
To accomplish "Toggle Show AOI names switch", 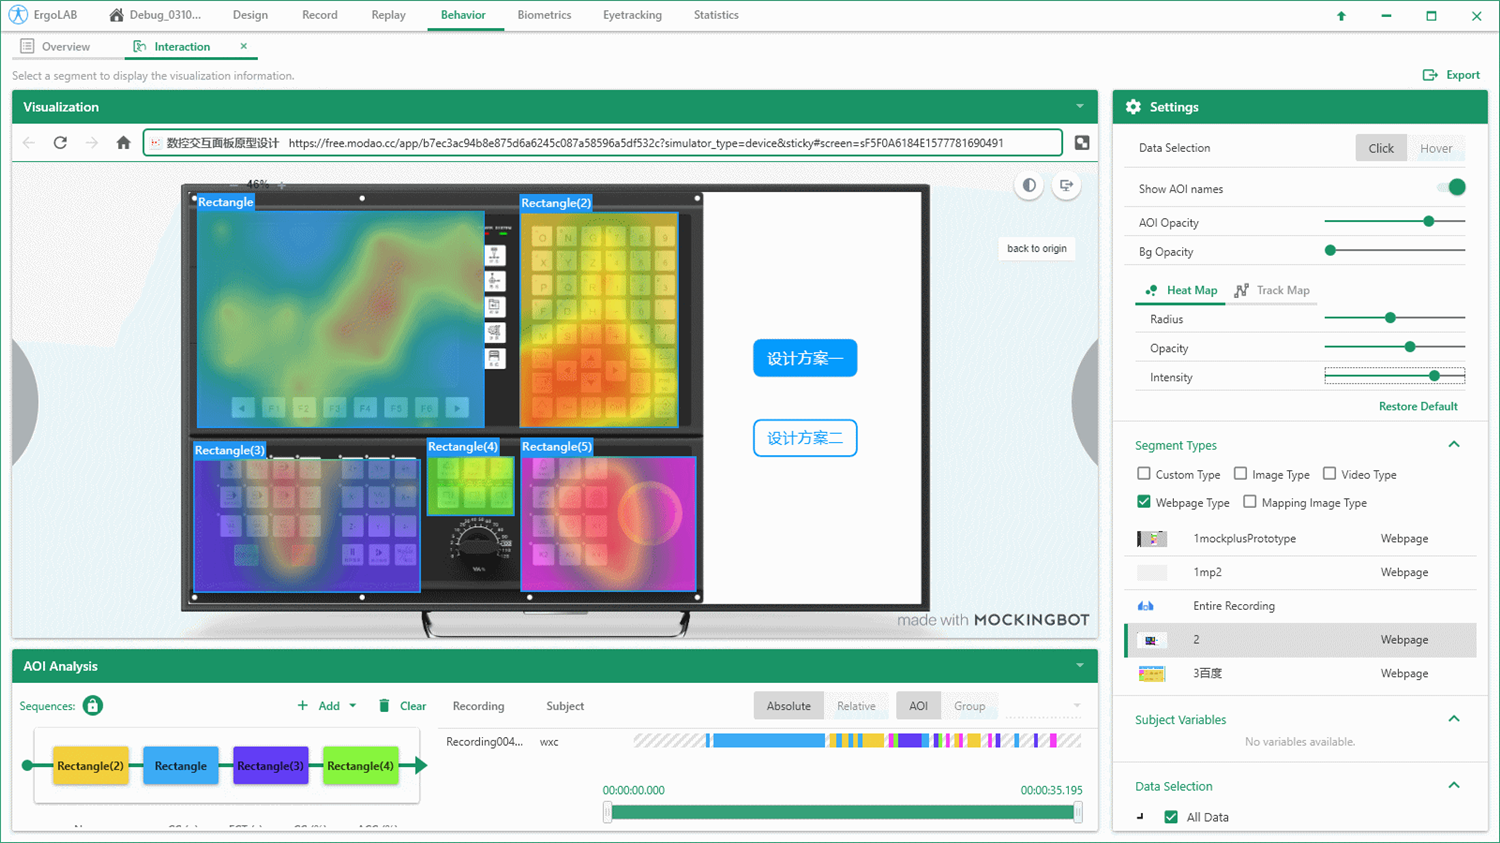I will click(1450, 188).
